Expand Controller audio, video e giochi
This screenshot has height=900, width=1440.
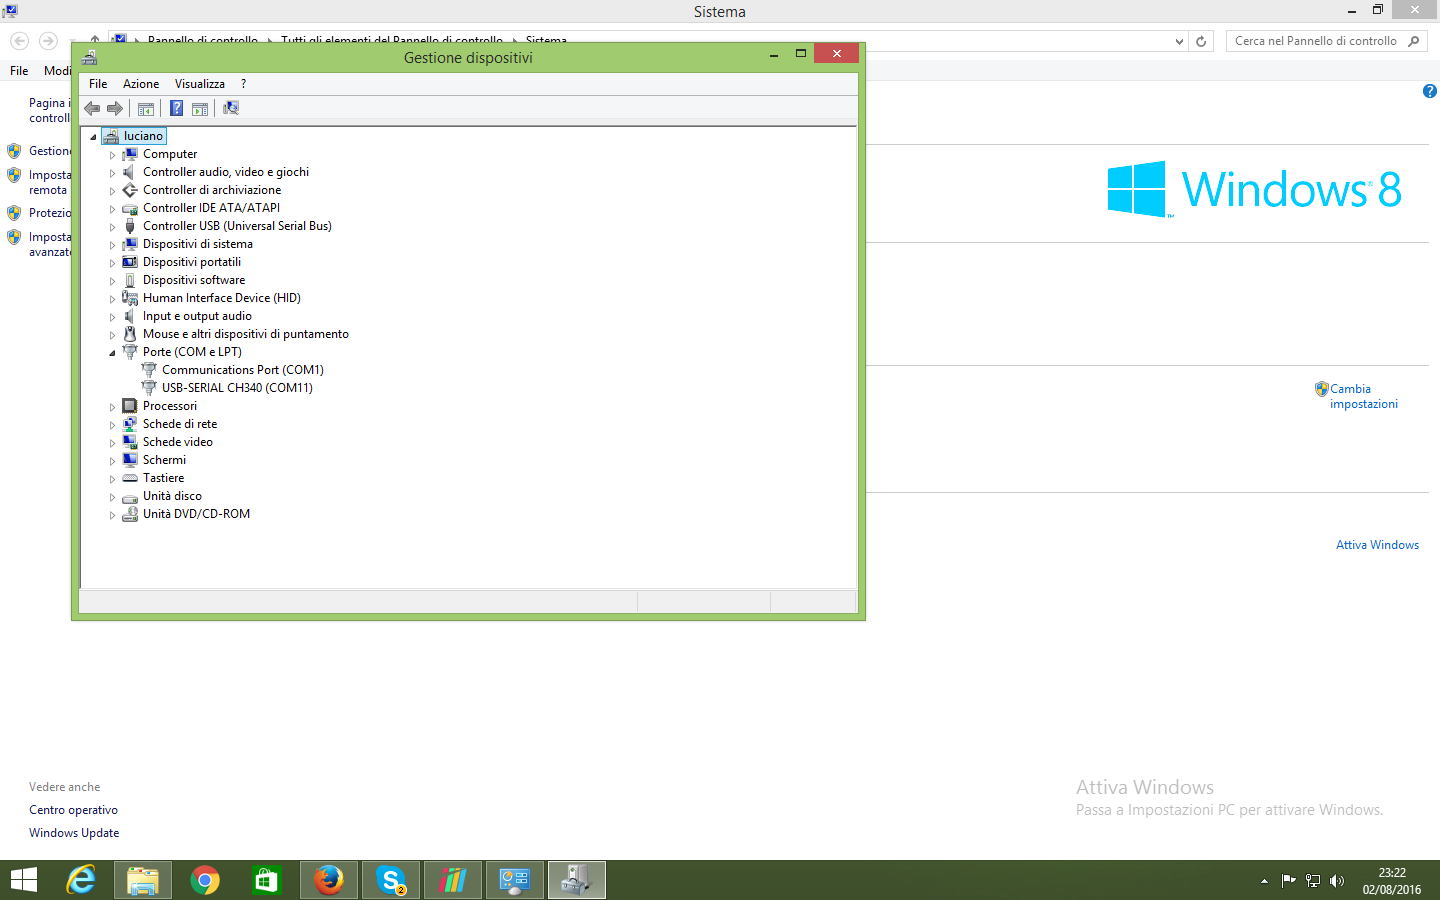tap(112, 173)
